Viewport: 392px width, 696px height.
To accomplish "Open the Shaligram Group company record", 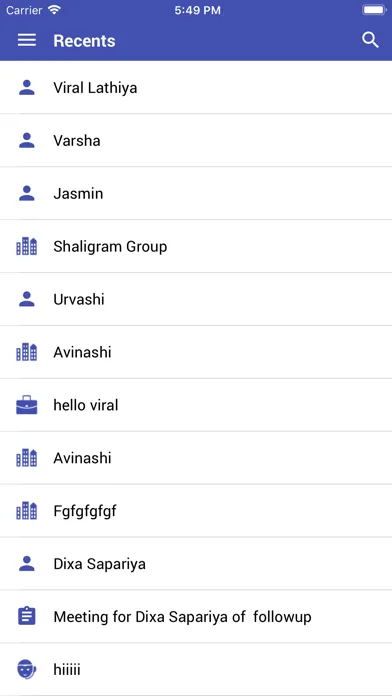I will (196, 246).
